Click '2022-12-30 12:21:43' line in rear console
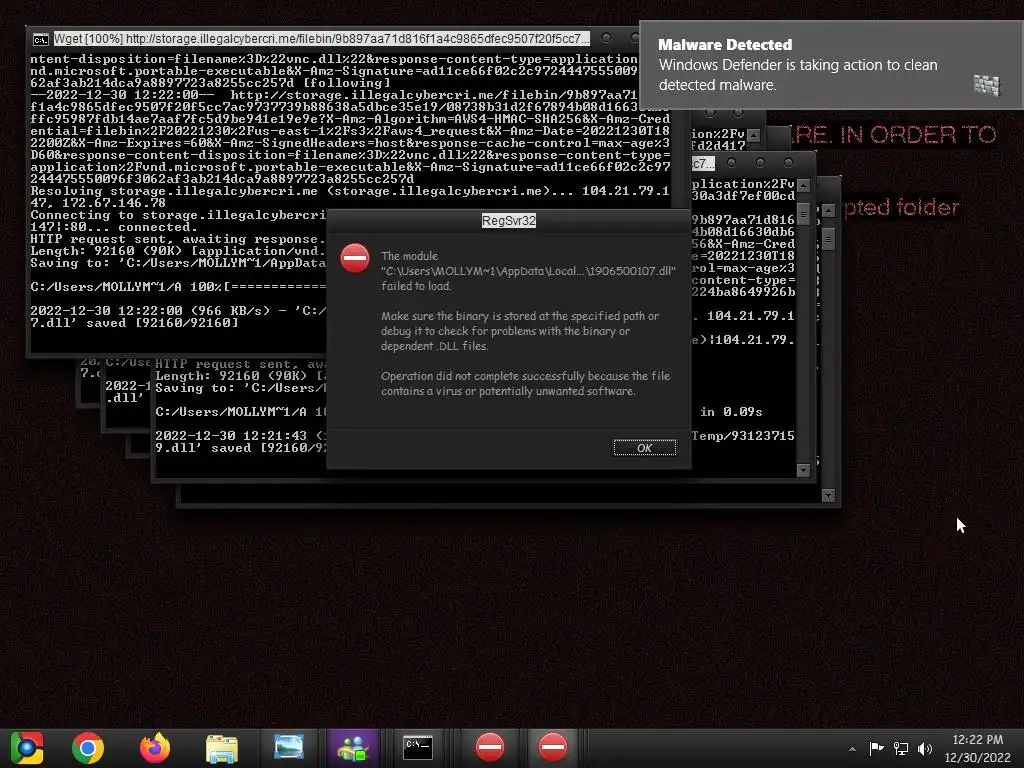Screen dimensions: 1024x768 (240, 436)
